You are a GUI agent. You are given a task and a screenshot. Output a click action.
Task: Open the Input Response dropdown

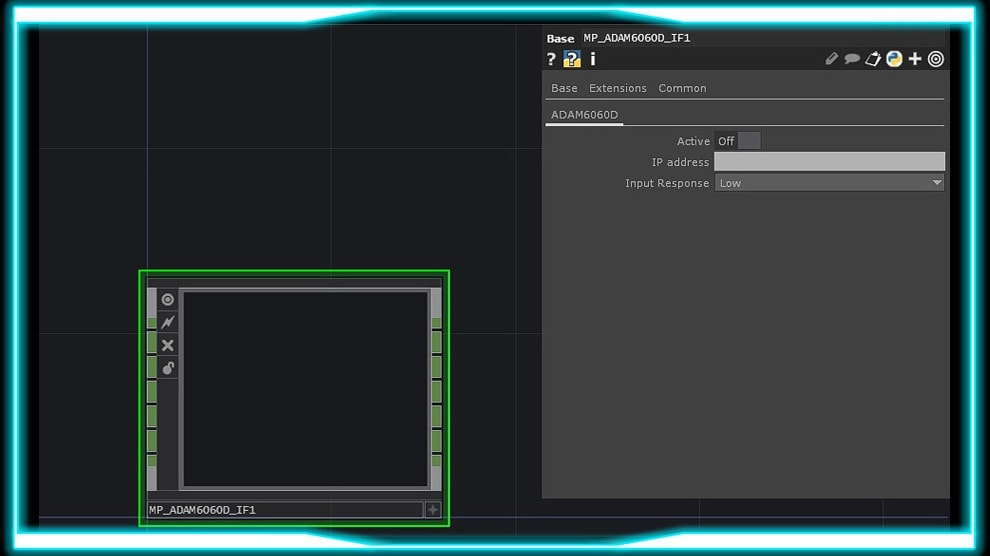829,183
